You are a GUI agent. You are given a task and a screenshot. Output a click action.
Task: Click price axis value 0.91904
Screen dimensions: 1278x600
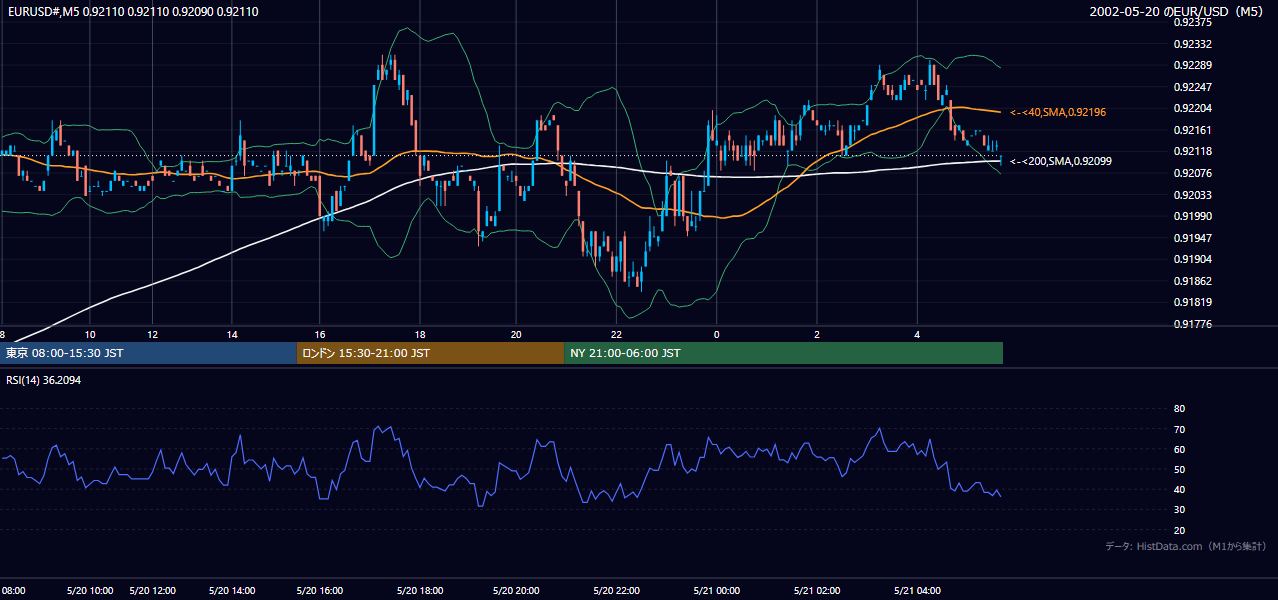tap(1191, 259)
